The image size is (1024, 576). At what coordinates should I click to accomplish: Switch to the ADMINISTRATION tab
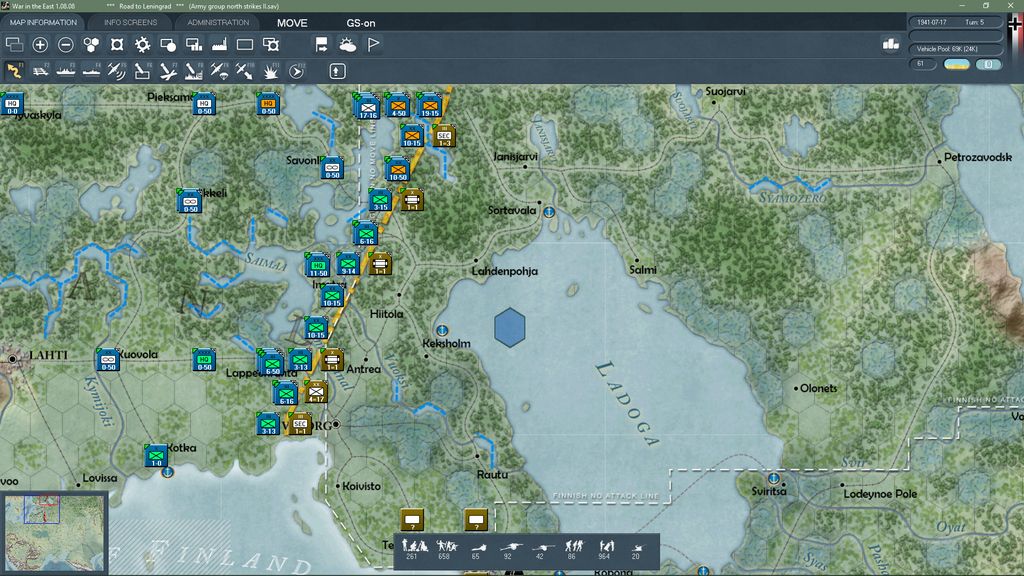(x=218, y=22)
